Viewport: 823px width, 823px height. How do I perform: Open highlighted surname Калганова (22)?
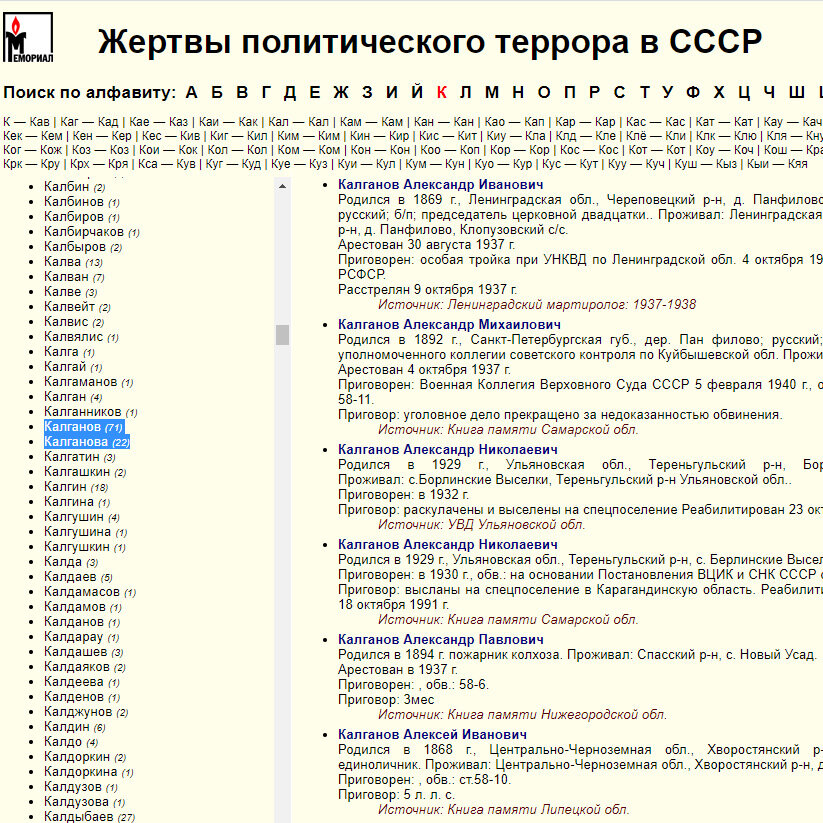(87, 442)
